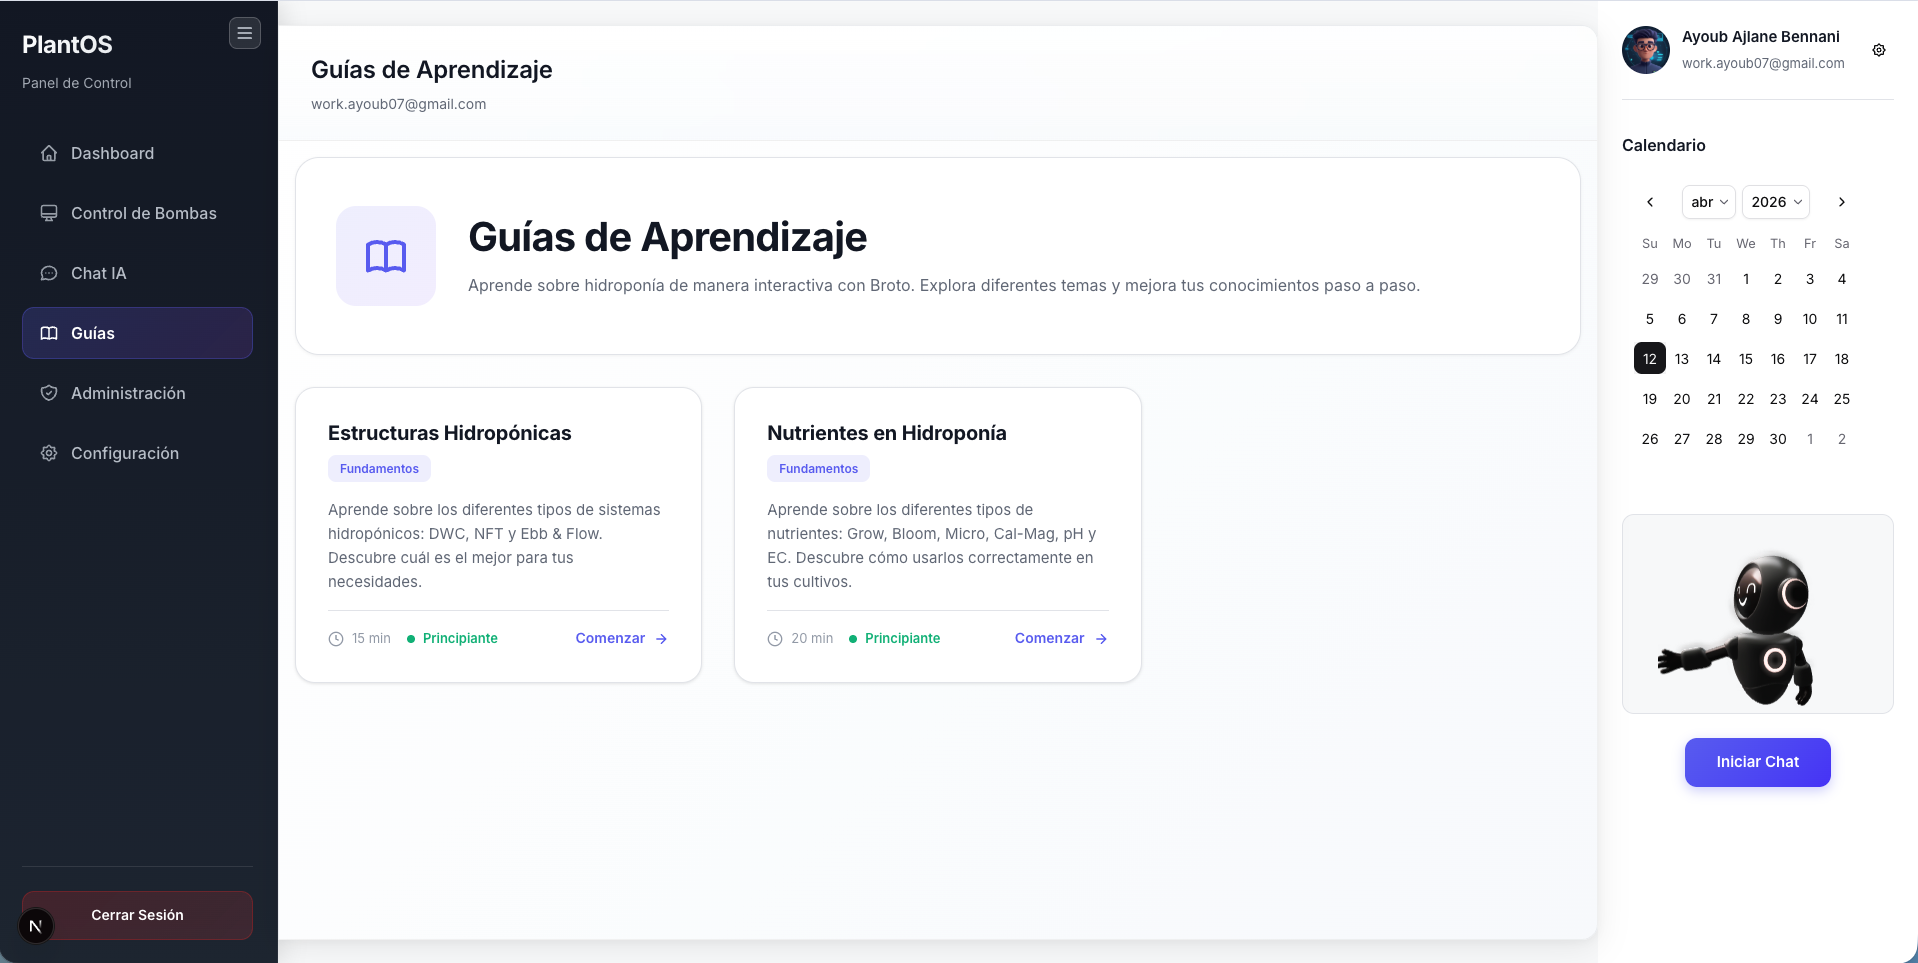
Task: Open Chat IA via the chat bubble icon
Action: click(49, 273)
